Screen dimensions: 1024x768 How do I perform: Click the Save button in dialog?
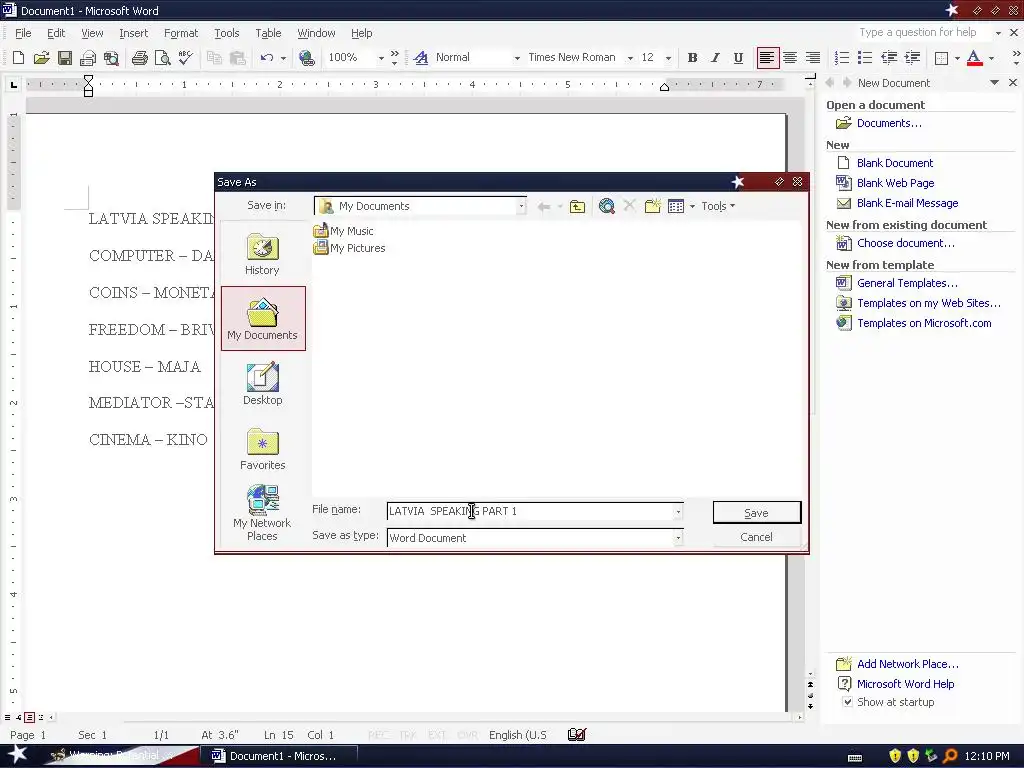tap(756, 513)
